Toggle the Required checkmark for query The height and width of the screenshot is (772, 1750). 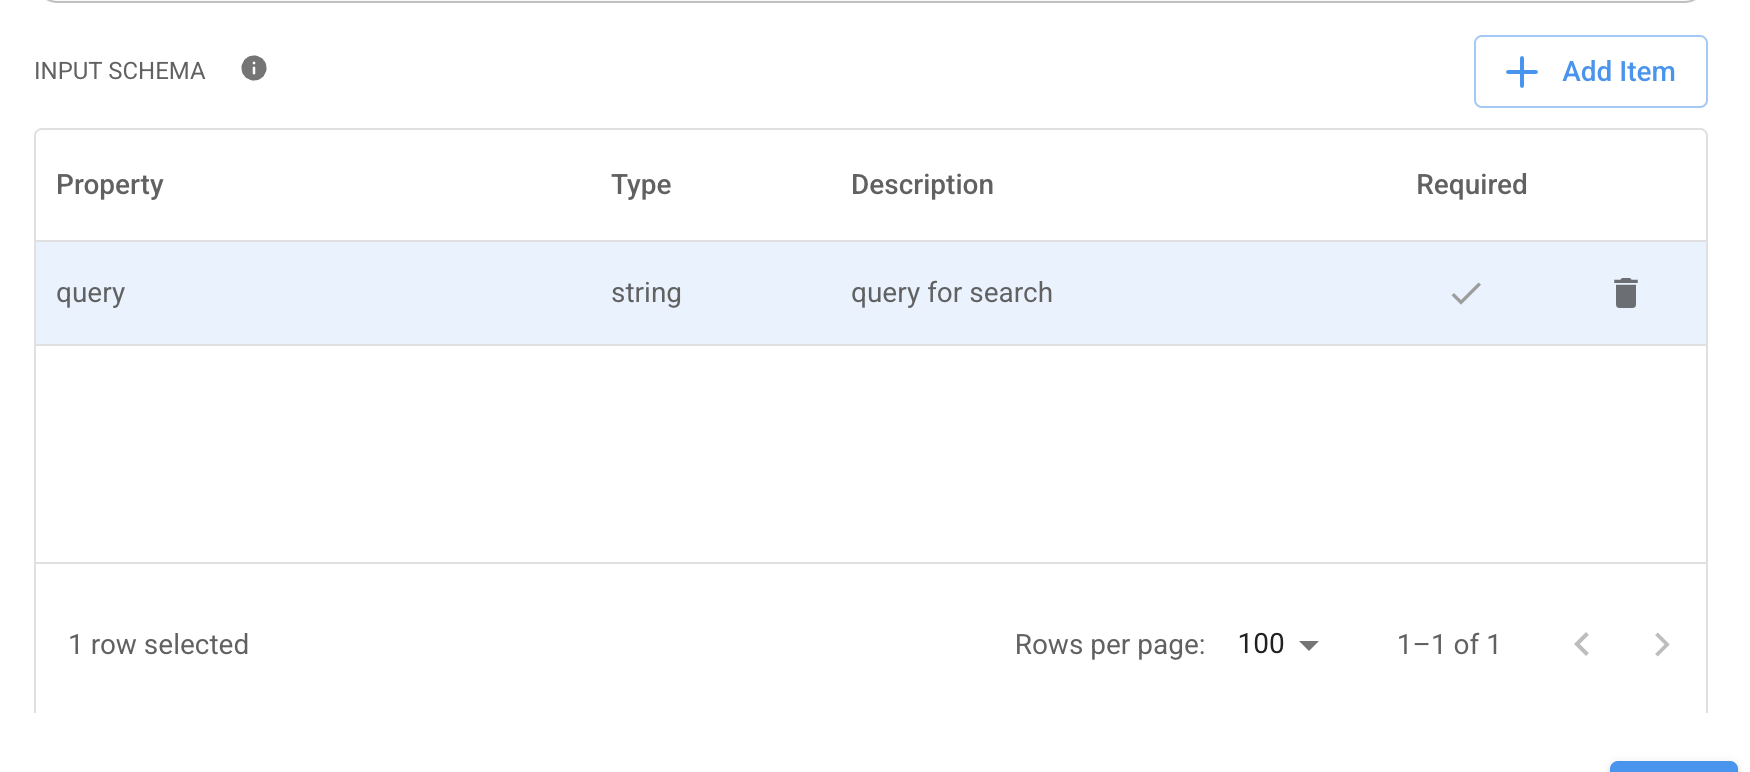pyautogui.click(x=1465, y=293)
